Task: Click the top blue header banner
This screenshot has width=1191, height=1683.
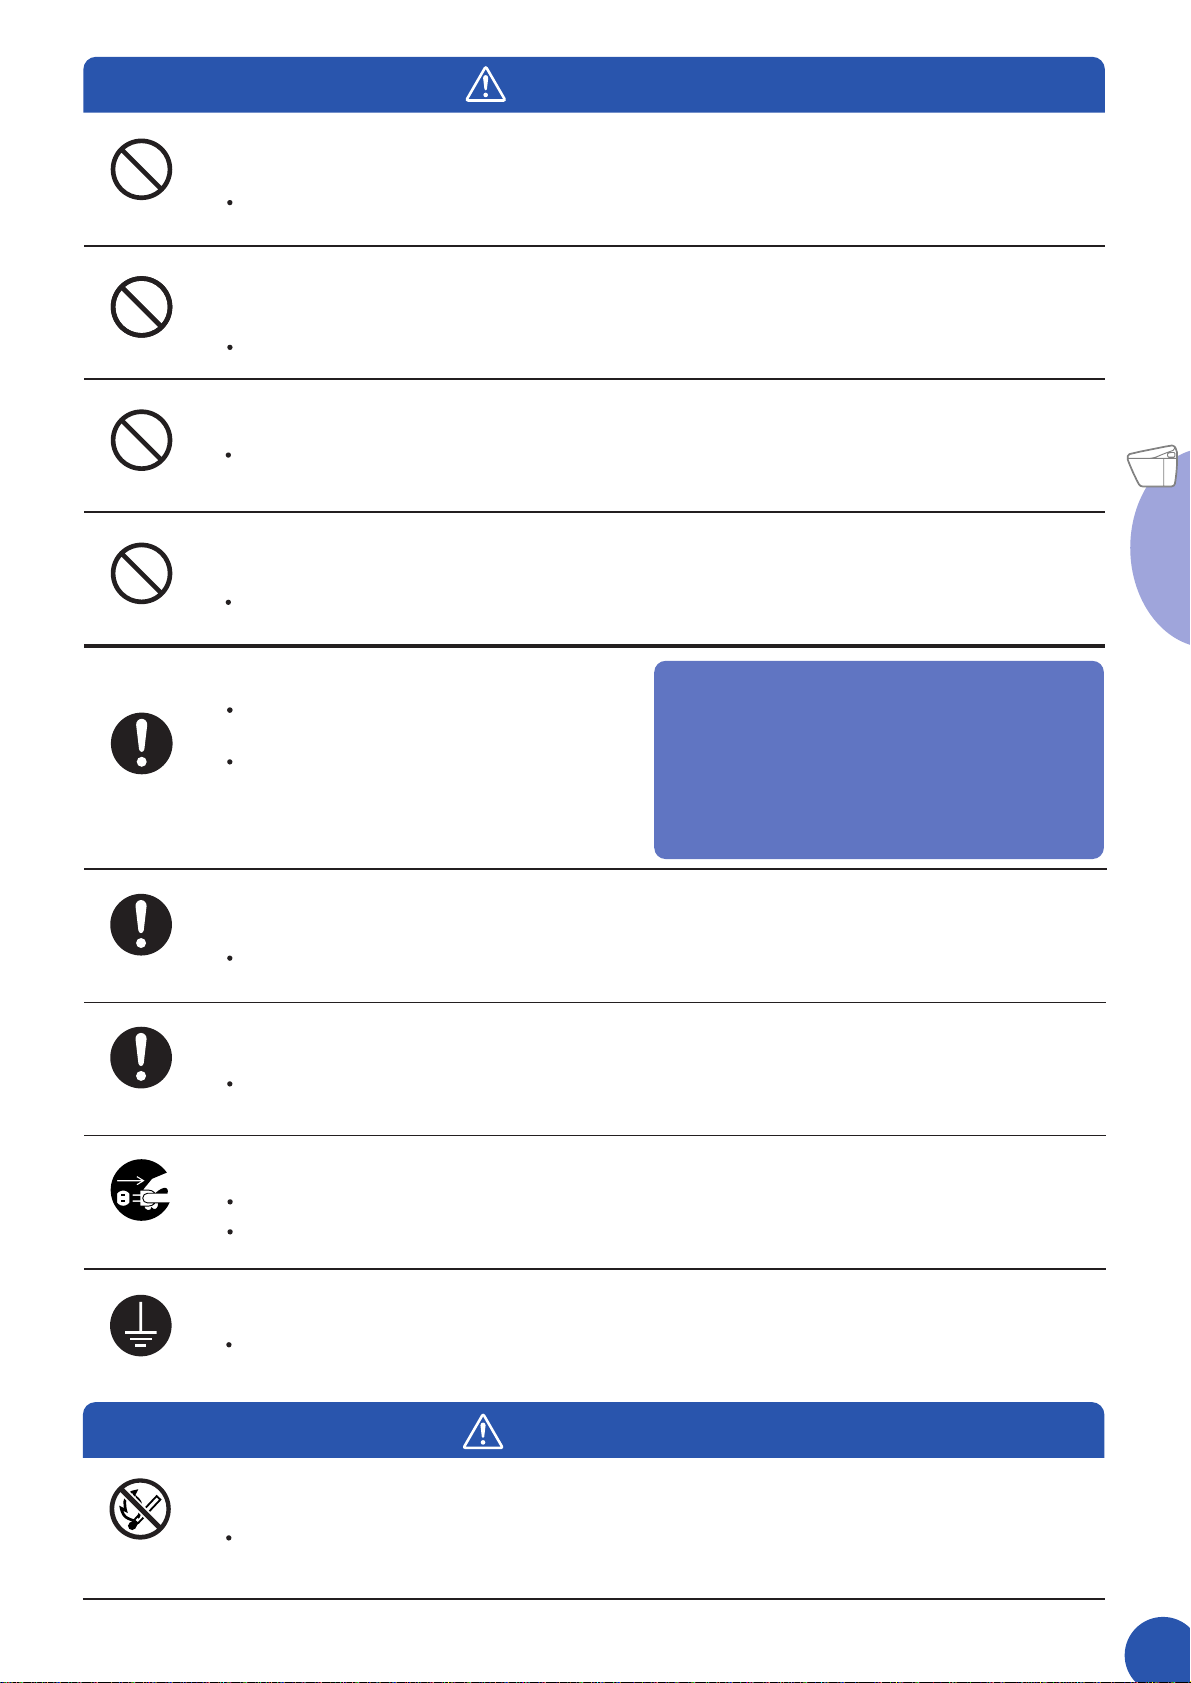Action: (594, 85)
